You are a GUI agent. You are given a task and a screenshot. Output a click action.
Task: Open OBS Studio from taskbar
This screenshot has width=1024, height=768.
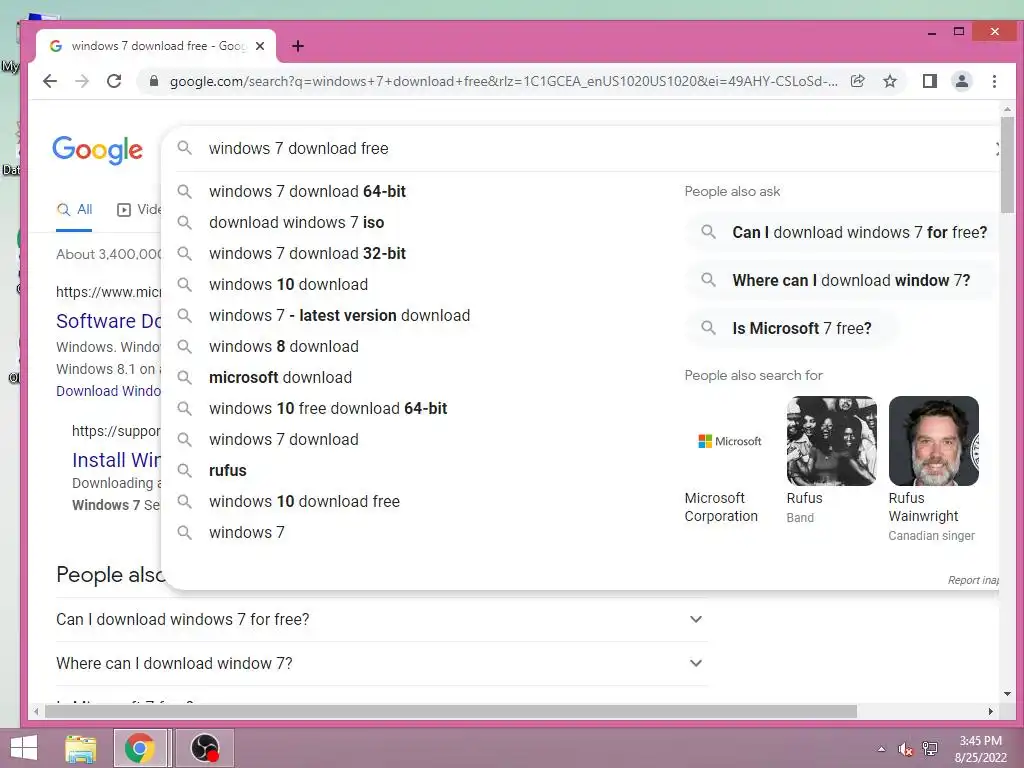204,748
